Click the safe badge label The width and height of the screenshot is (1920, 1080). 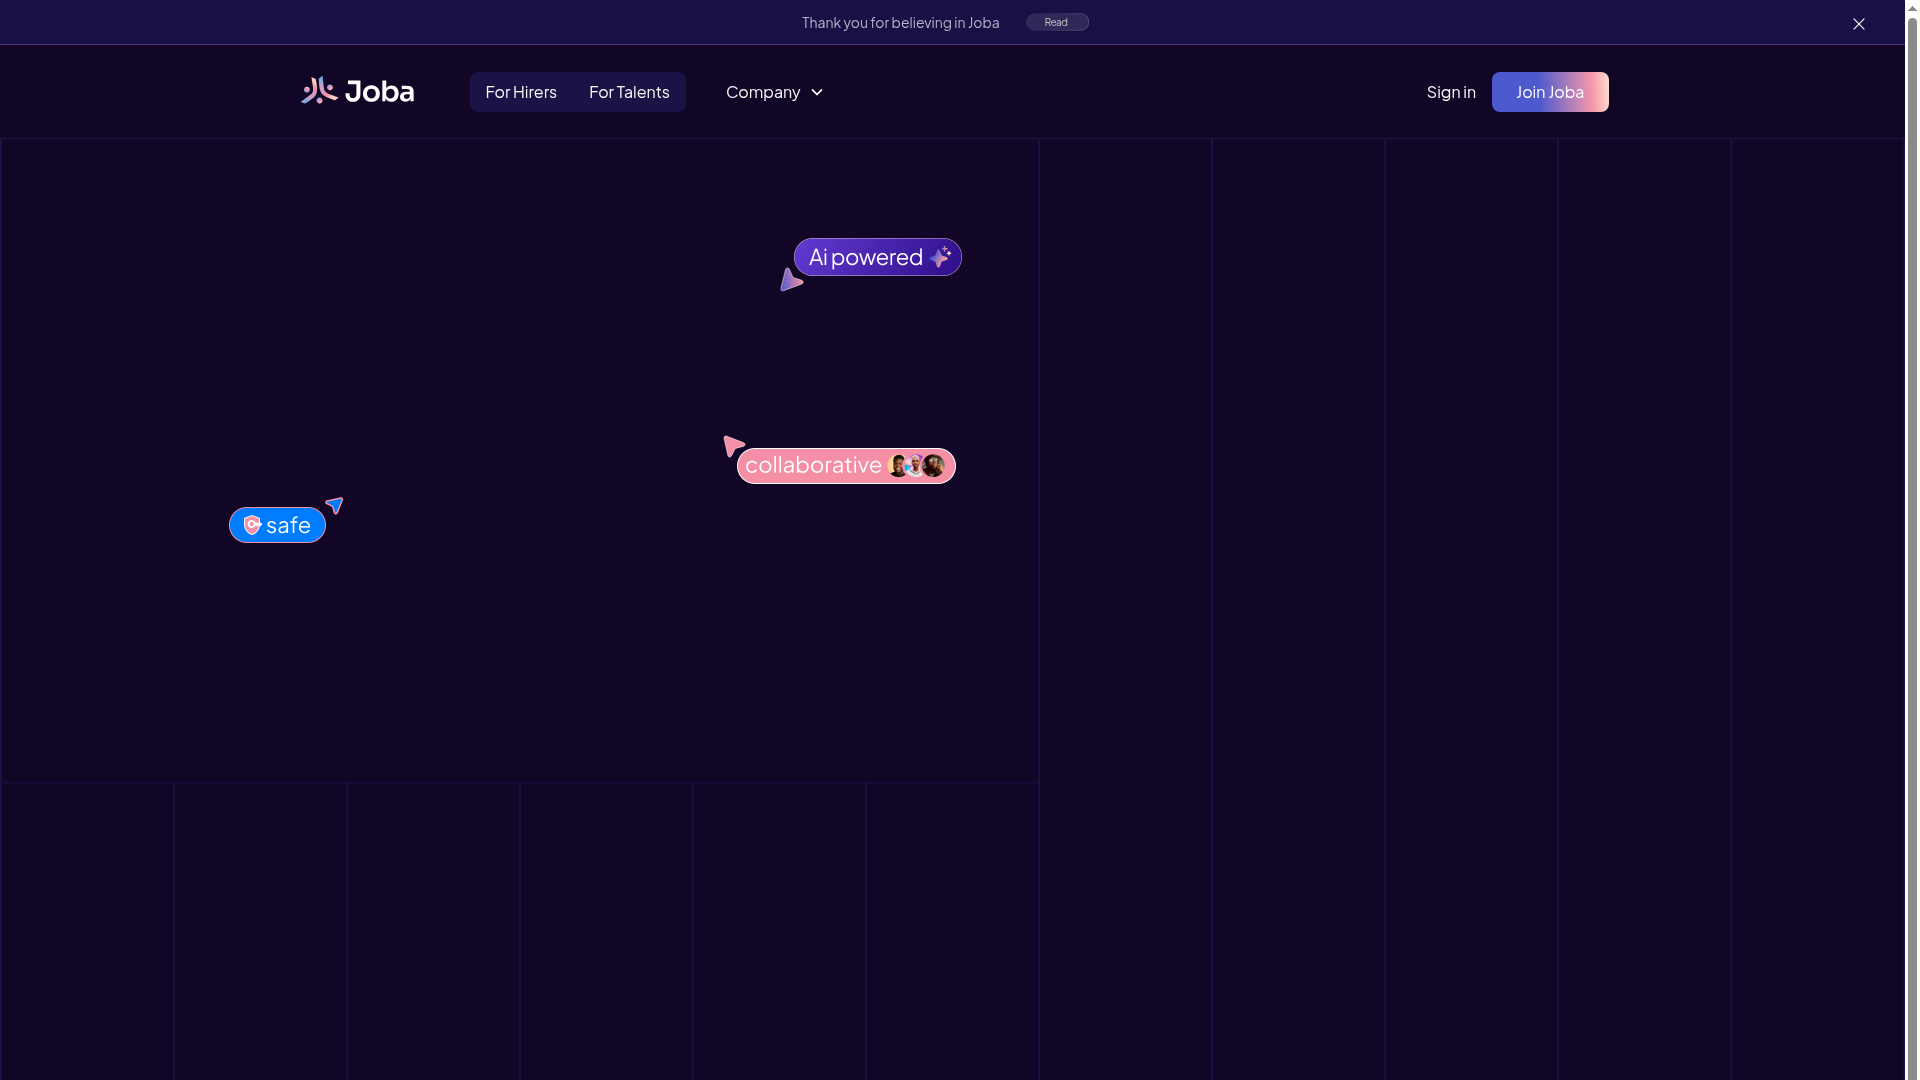coord(288,525)
